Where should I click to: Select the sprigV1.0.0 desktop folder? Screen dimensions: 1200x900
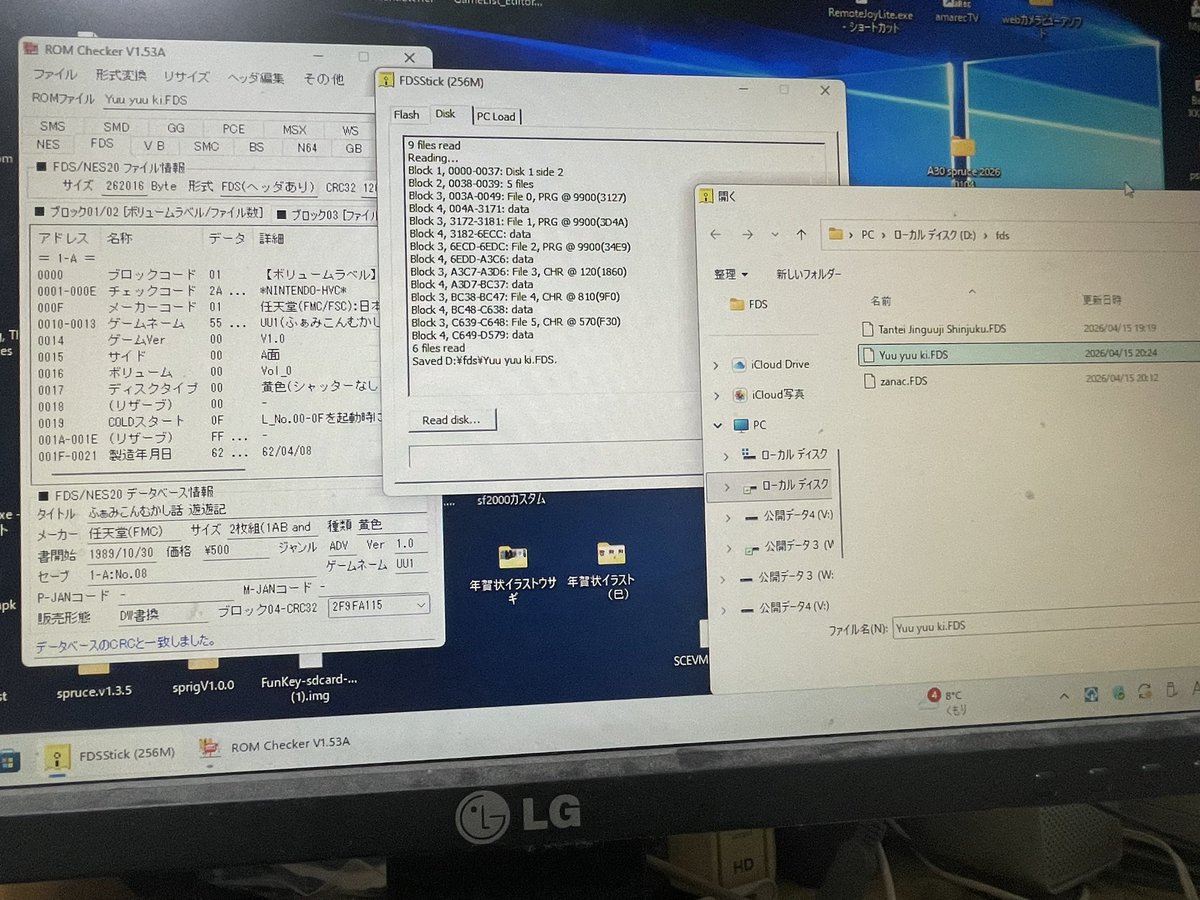[203, 677]
